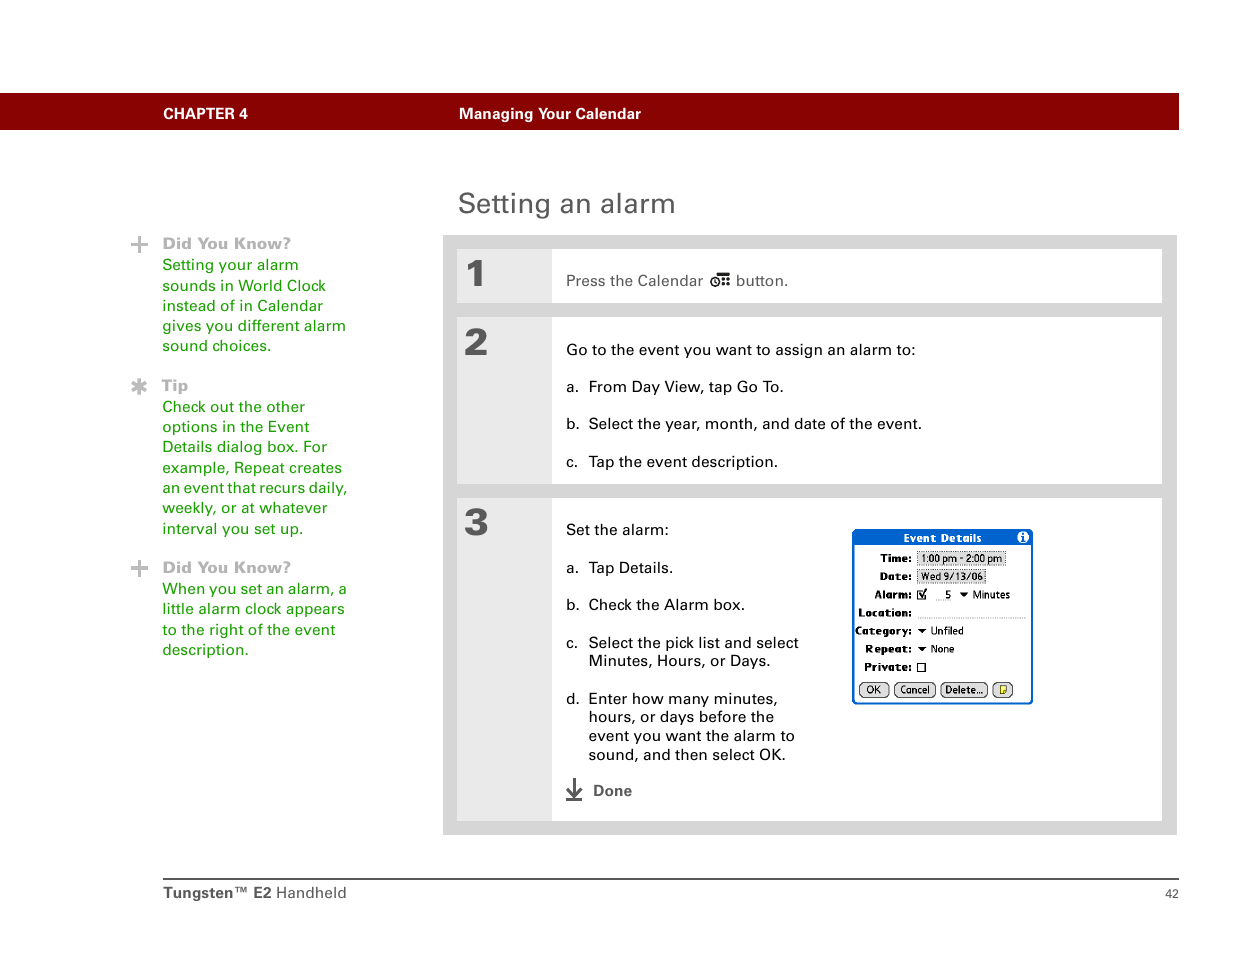Toggle the Alarm checkbox
The image size is (1235, 954).
click(922, 594)
